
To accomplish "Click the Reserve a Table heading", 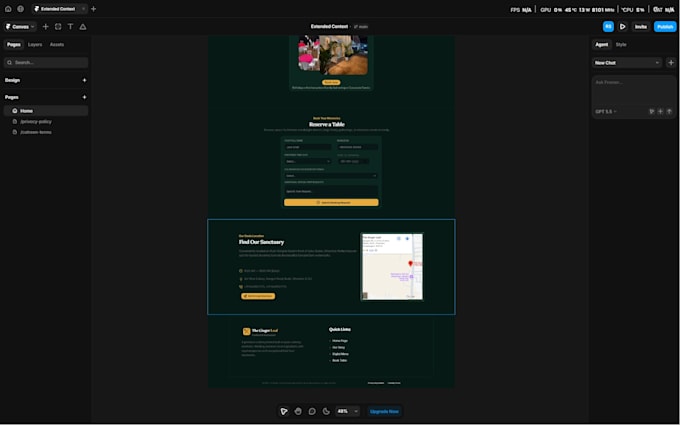I will (x=327, y=124).
